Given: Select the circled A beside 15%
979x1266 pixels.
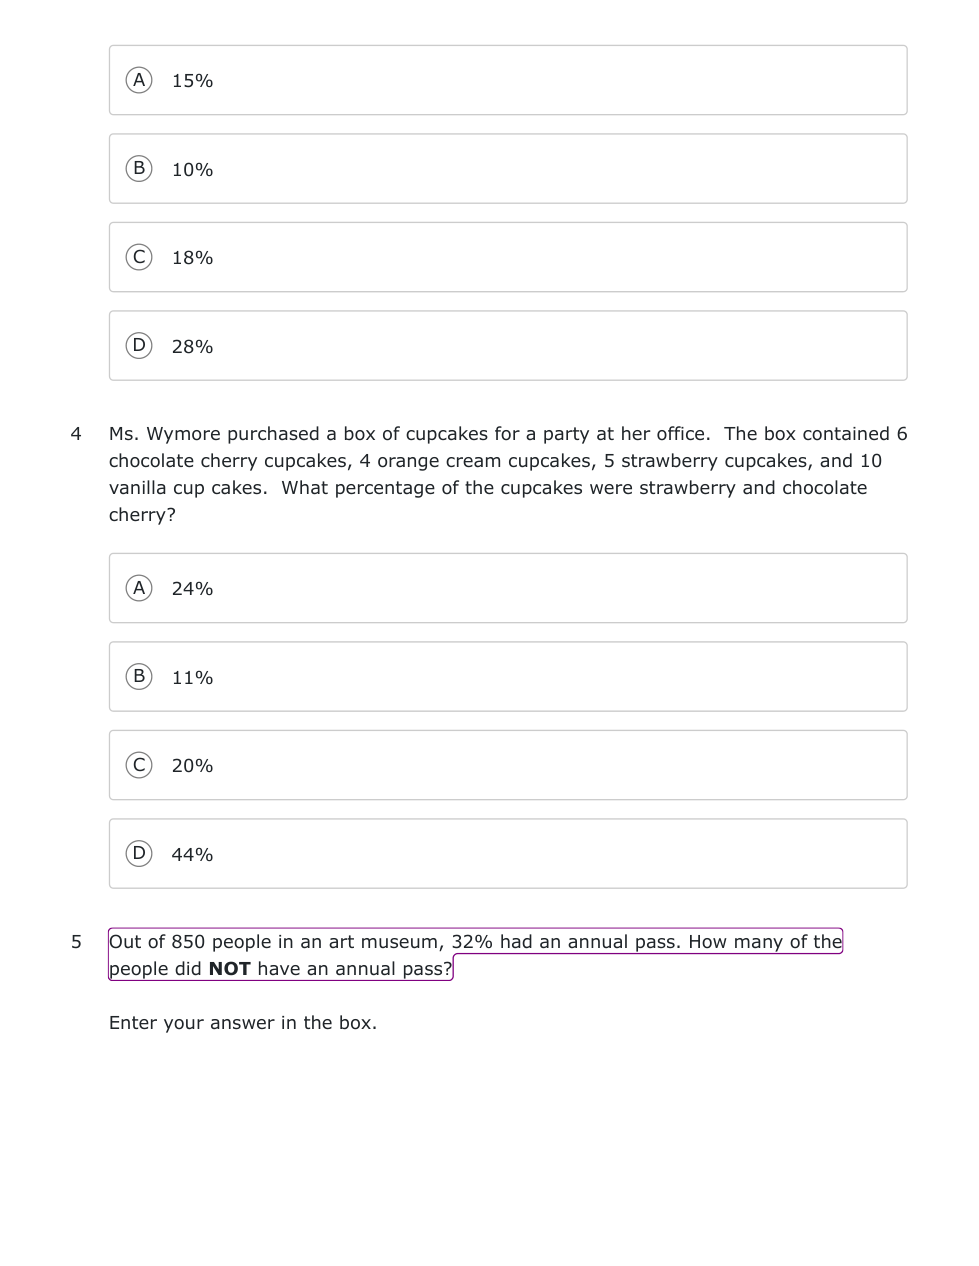Looking at the screenshot, I should click(139, 80).
